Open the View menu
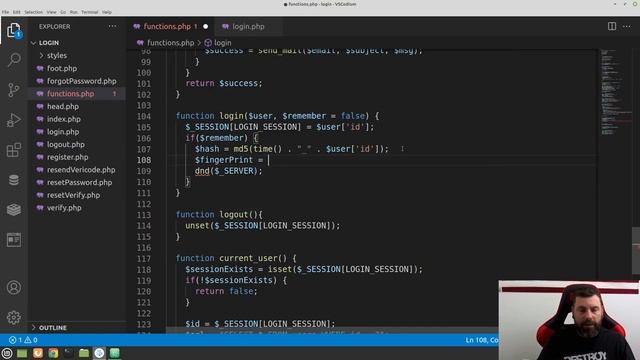 51,12
